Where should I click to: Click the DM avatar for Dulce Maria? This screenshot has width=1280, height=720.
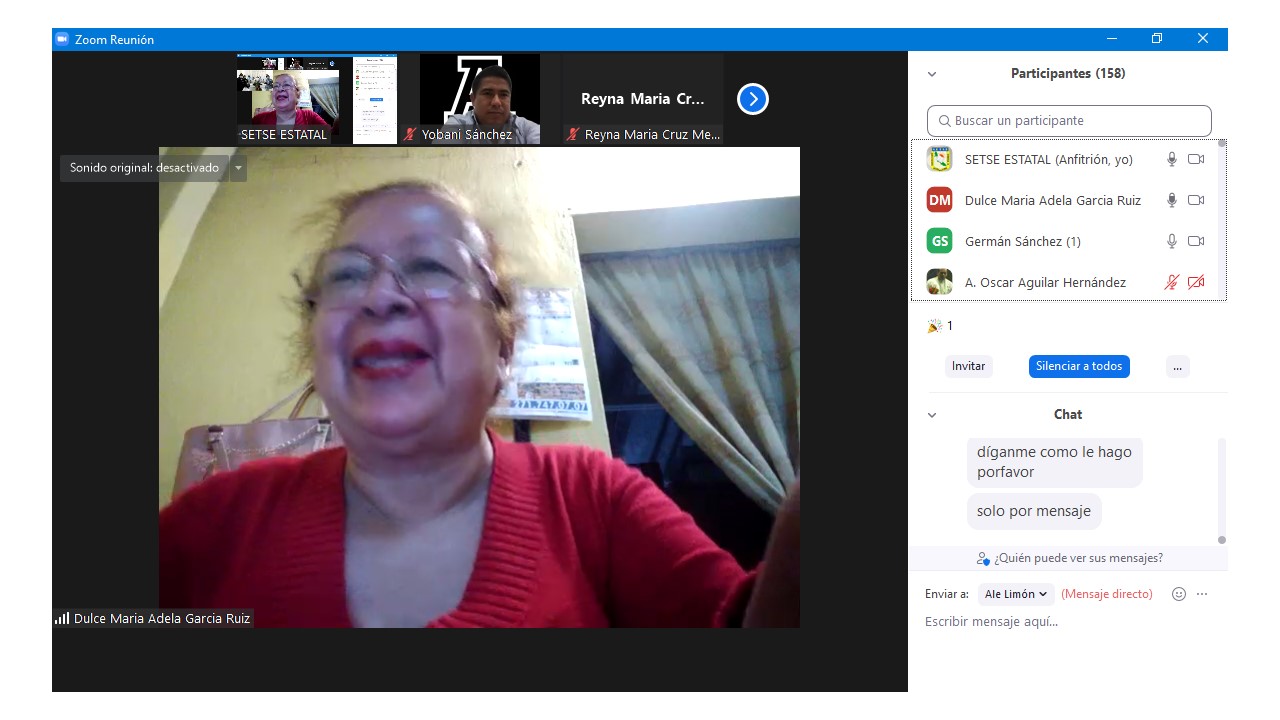[x=939, y=200]
